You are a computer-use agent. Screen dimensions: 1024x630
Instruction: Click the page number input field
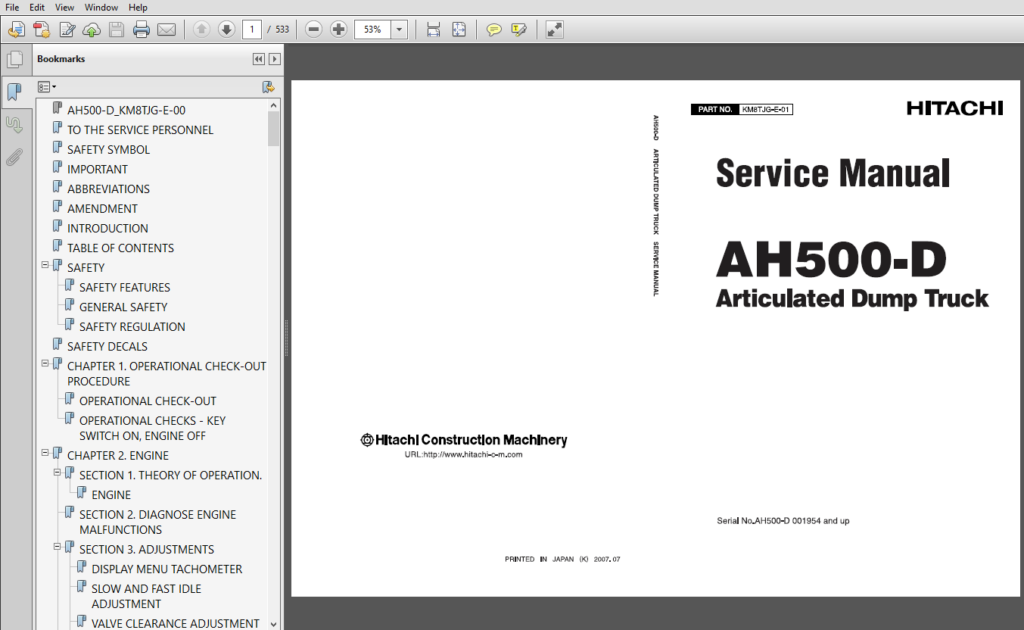pos(251,29)
